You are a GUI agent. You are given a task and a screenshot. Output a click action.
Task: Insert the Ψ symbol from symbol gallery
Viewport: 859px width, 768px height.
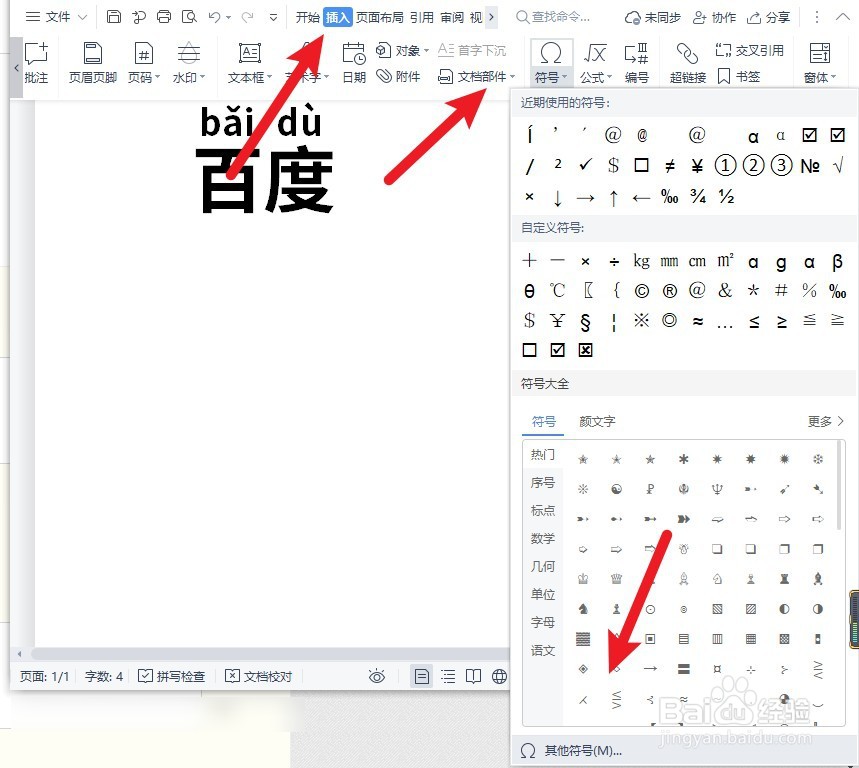coord(717,489)
